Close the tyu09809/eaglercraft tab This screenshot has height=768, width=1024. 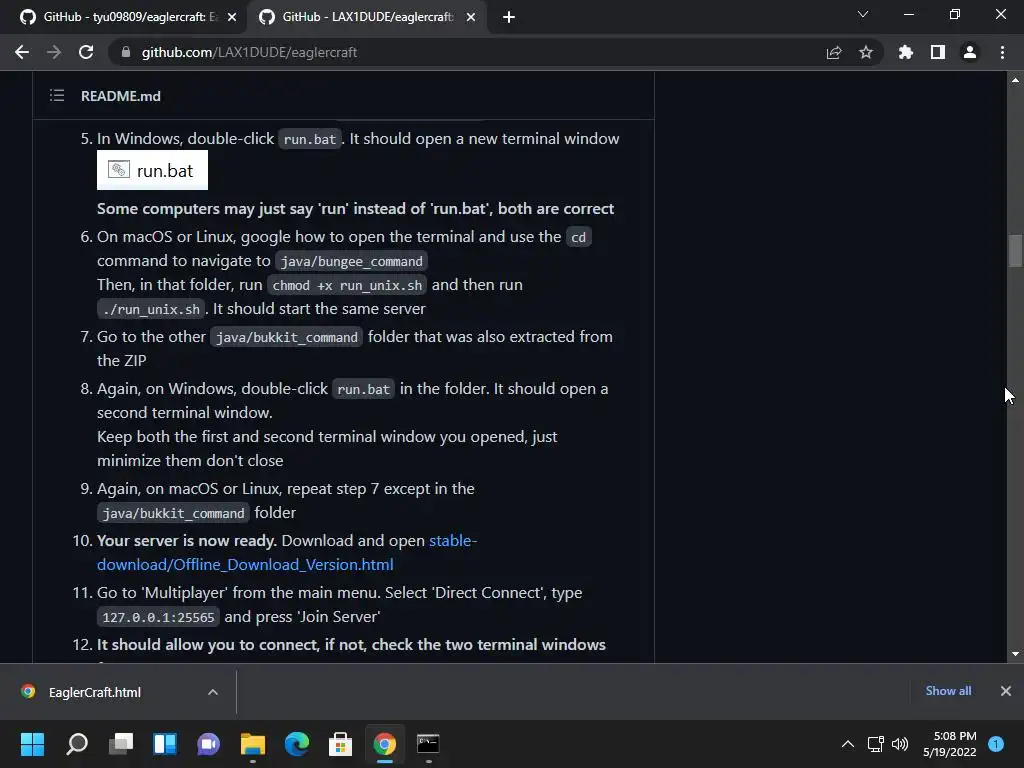pos(232,17)
